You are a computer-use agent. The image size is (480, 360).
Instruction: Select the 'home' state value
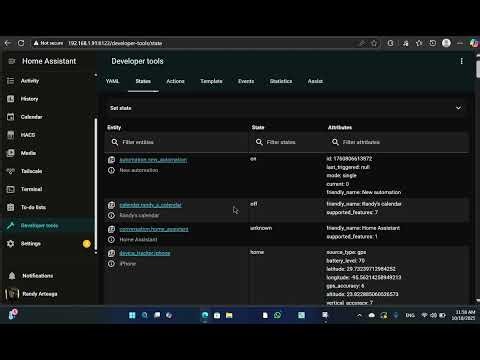[x=257, y=252]
